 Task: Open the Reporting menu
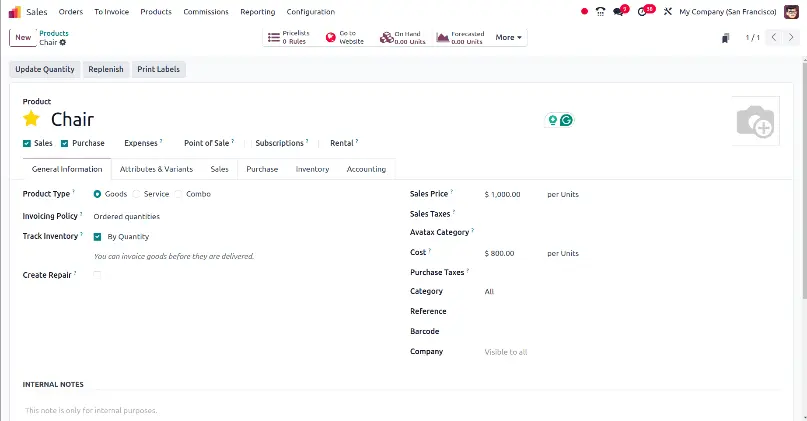(257, 11)
